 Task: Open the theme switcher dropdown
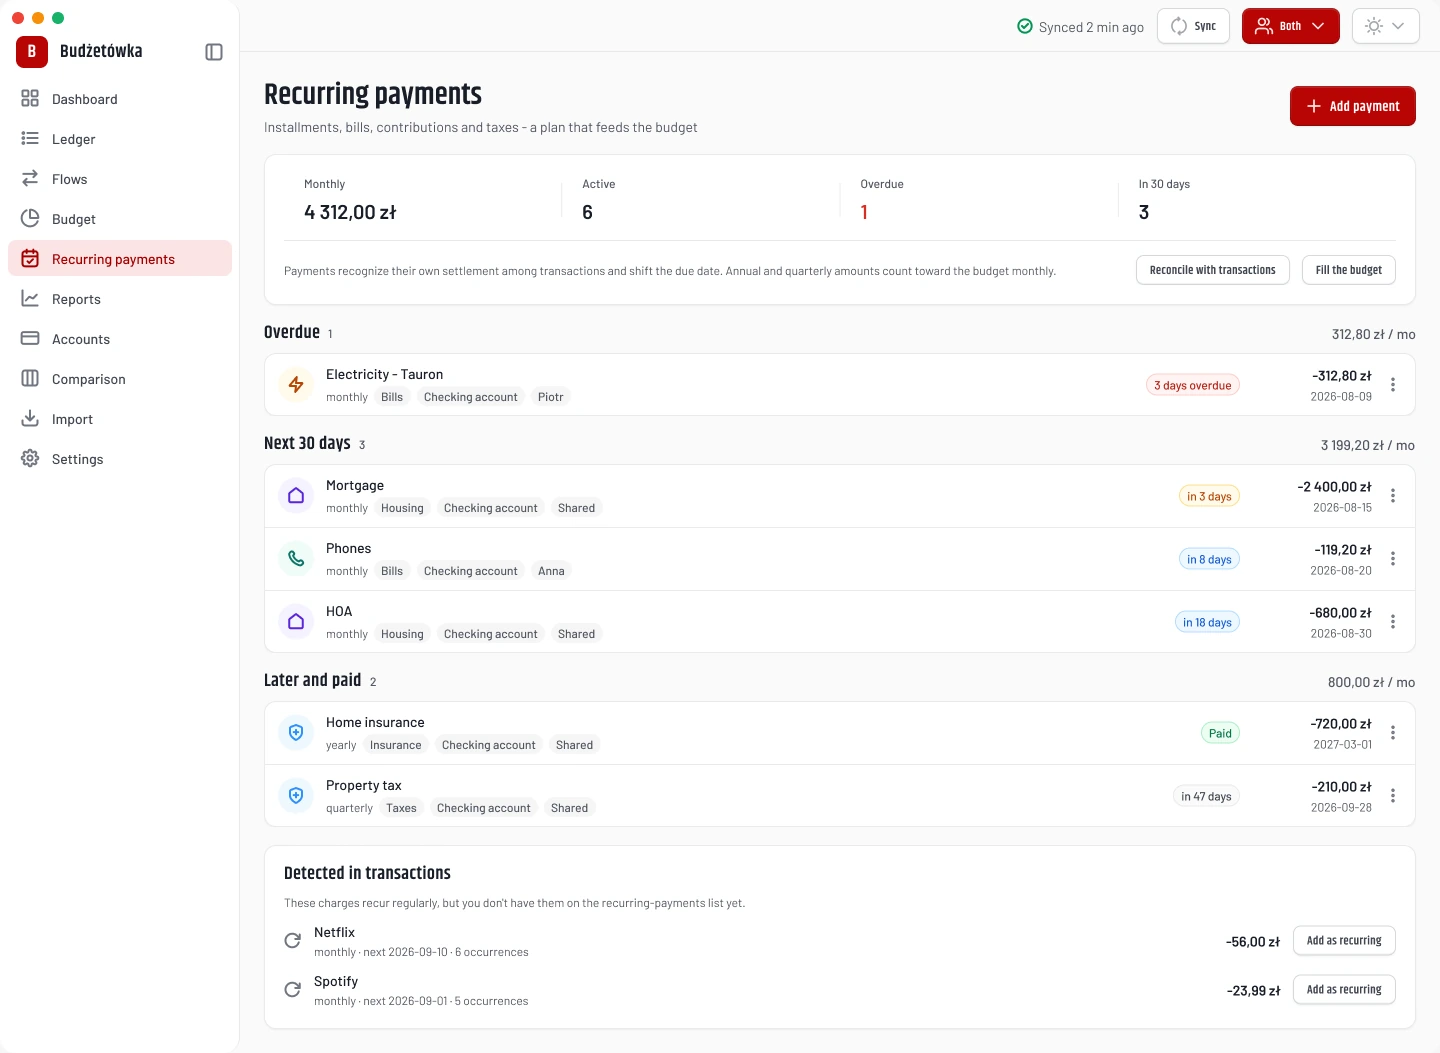click(1386, 26)
